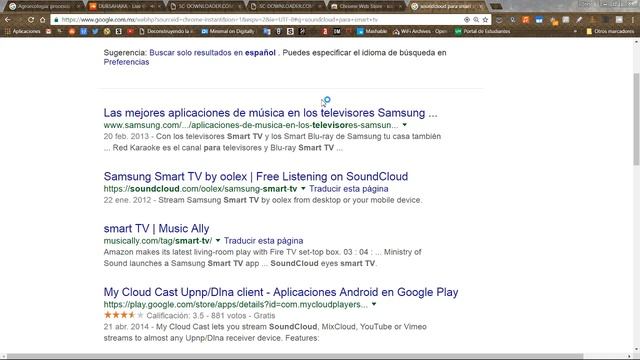Expand dropdown arrow next to play.google.com URL
Viewport: 640px width, 360px height.
(x=374, y=304)
